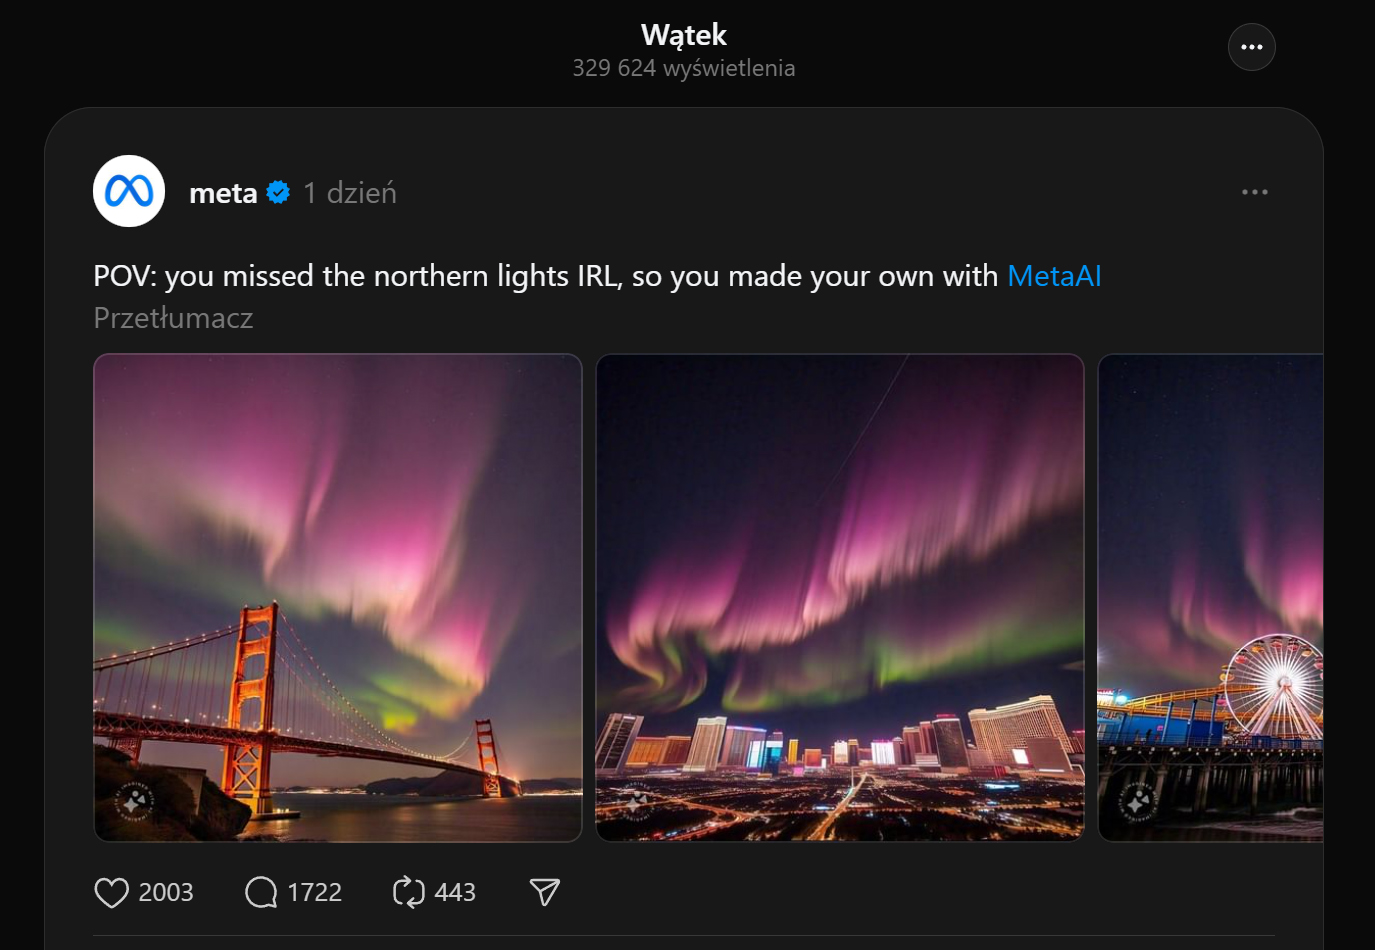Click the comment bubble icon
1375x950 pixels.
point(261,892)
